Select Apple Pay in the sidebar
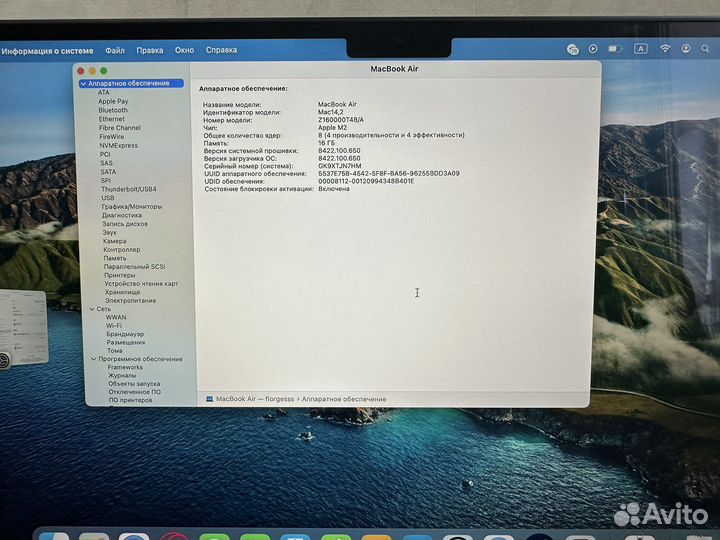Image resolution: width=720 pixels, height=540 pixels. pos(113,101)
